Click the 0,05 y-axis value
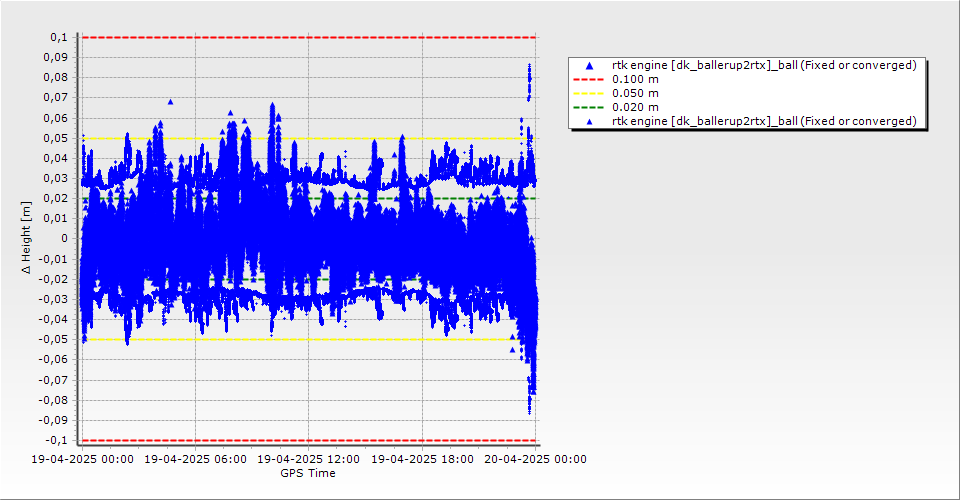 tap(56, 138)
